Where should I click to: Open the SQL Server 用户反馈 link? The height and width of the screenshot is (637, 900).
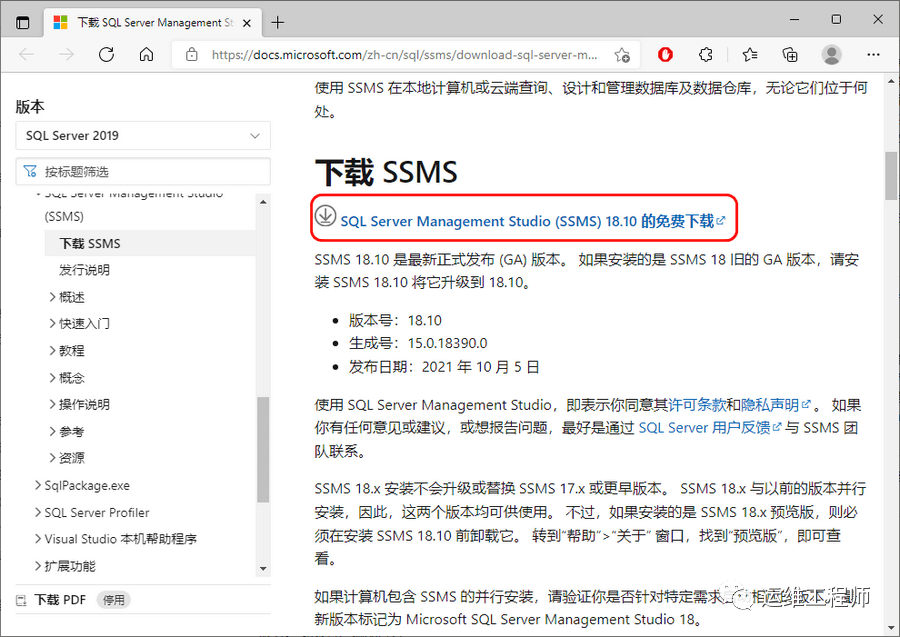(710, 428)
